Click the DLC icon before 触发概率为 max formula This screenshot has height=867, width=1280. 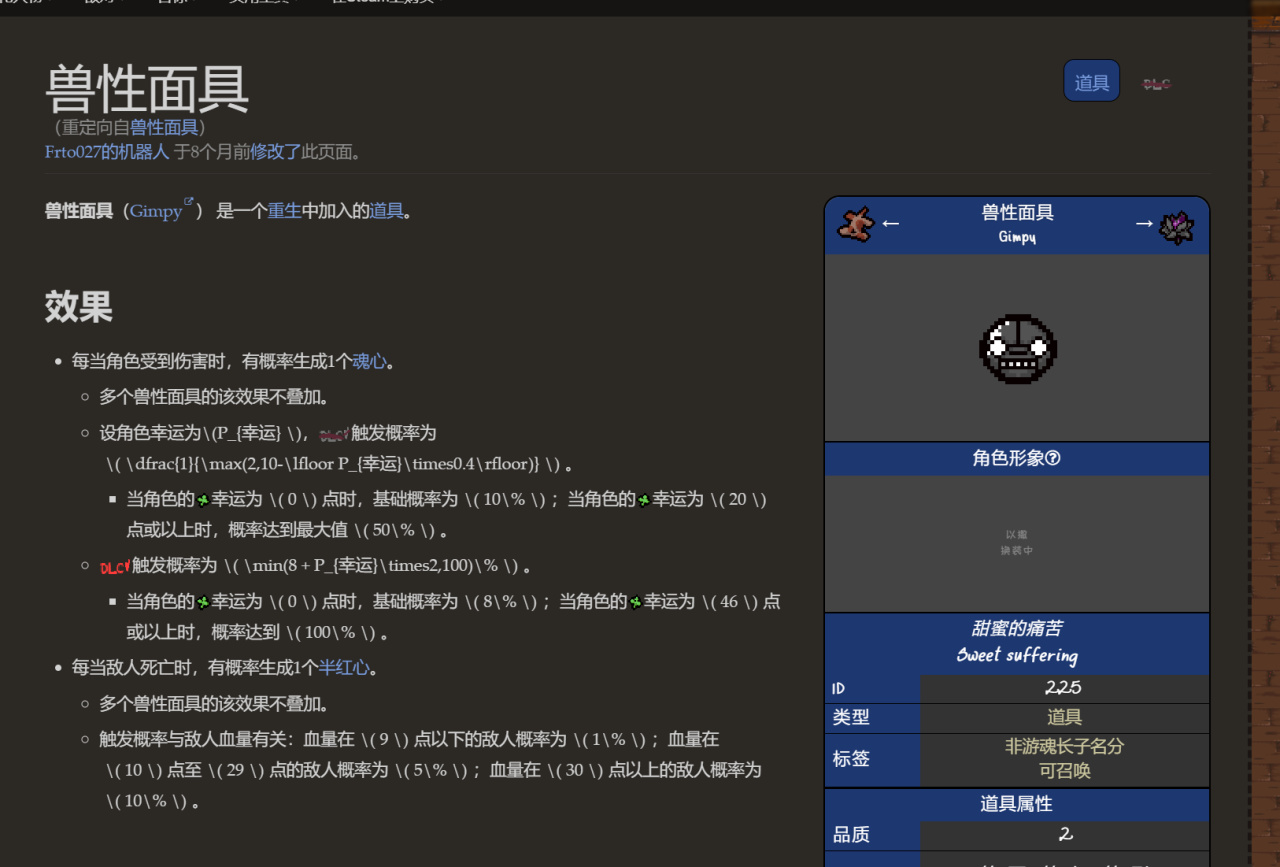tap(334, 434)
